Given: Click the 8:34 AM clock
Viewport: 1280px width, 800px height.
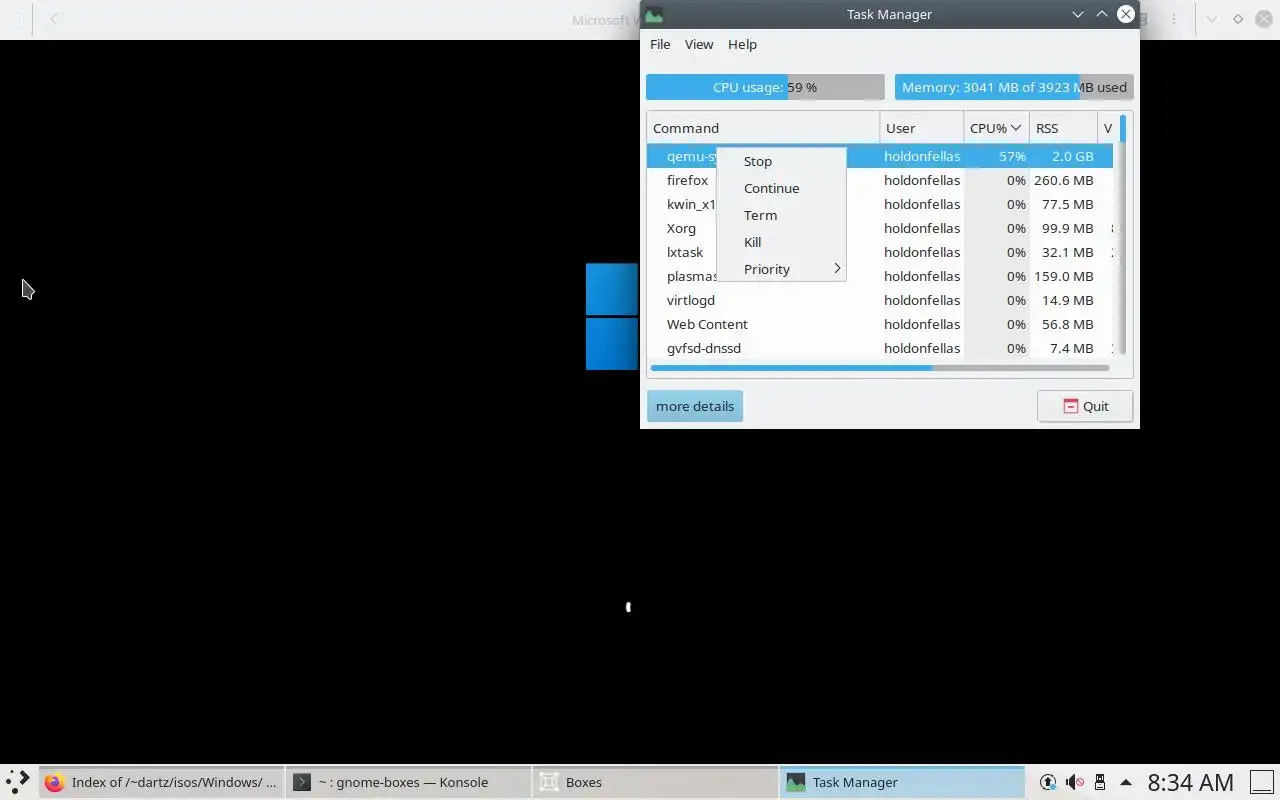Looking at the screenshot, I should tap(1190, 782).
